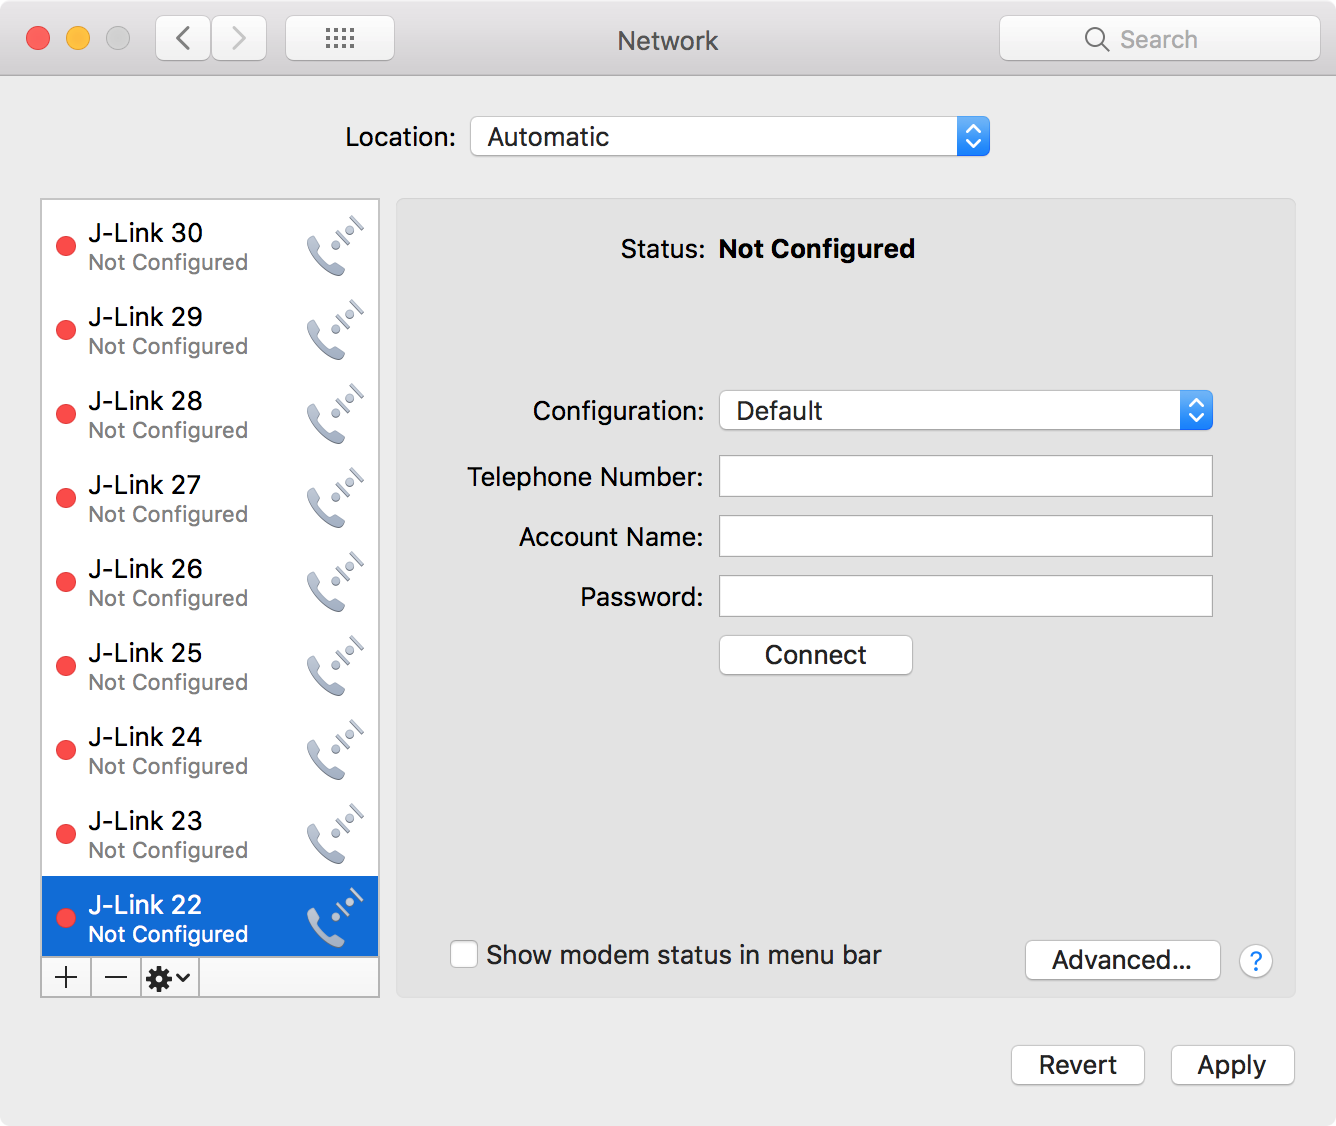Image resolution: width=1336 pixels, height=1126 pixels.
Task: Go forward with the right chevron button
Action: (239, 39)
